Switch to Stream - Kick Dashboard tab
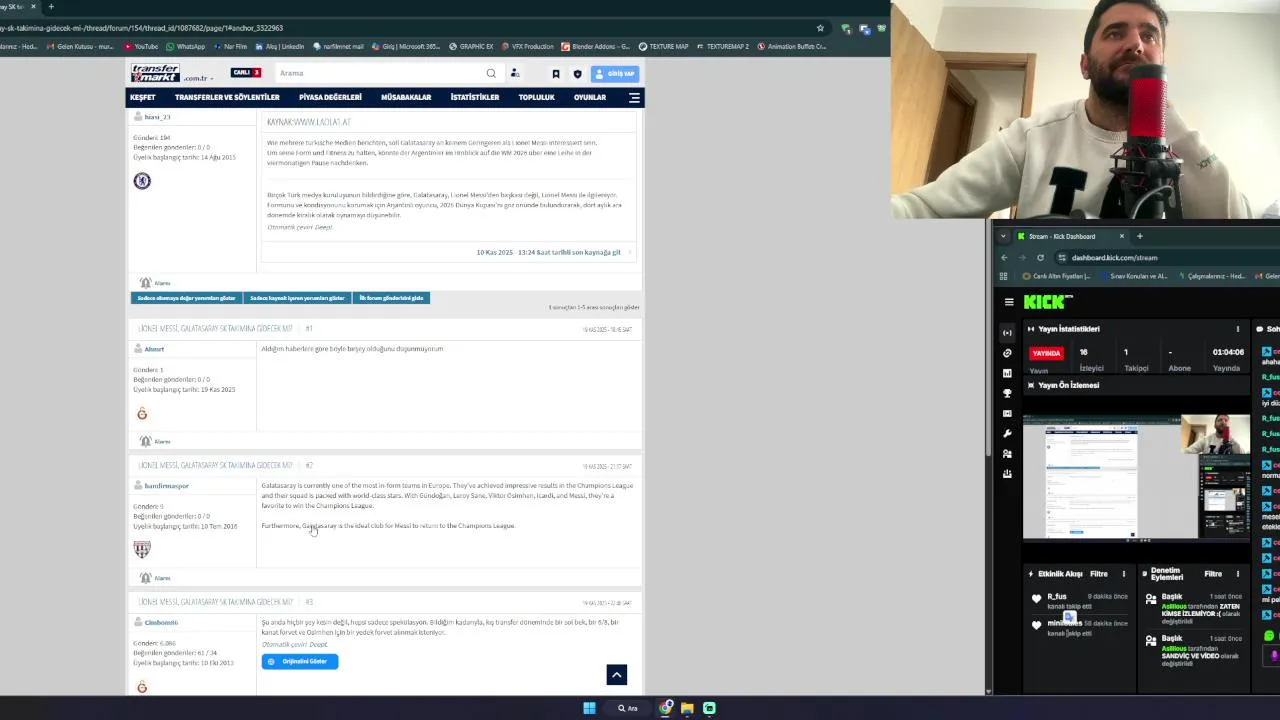This screenshot has height=720, width=1280. coord(1069,236)
